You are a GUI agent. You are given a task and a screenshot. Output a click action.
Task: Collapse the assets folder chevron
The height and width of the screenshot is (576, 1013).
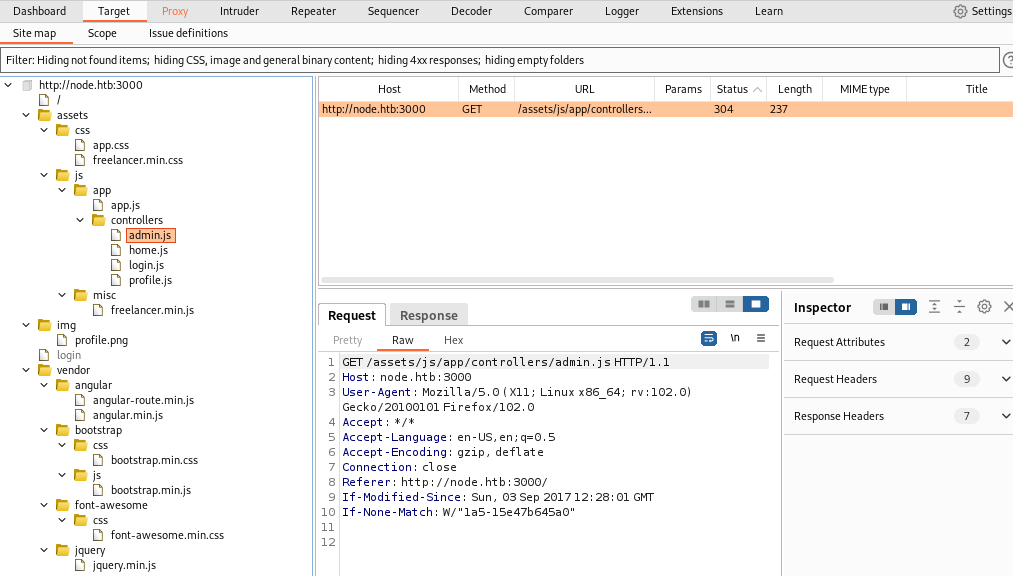click(x=26, y=115)
